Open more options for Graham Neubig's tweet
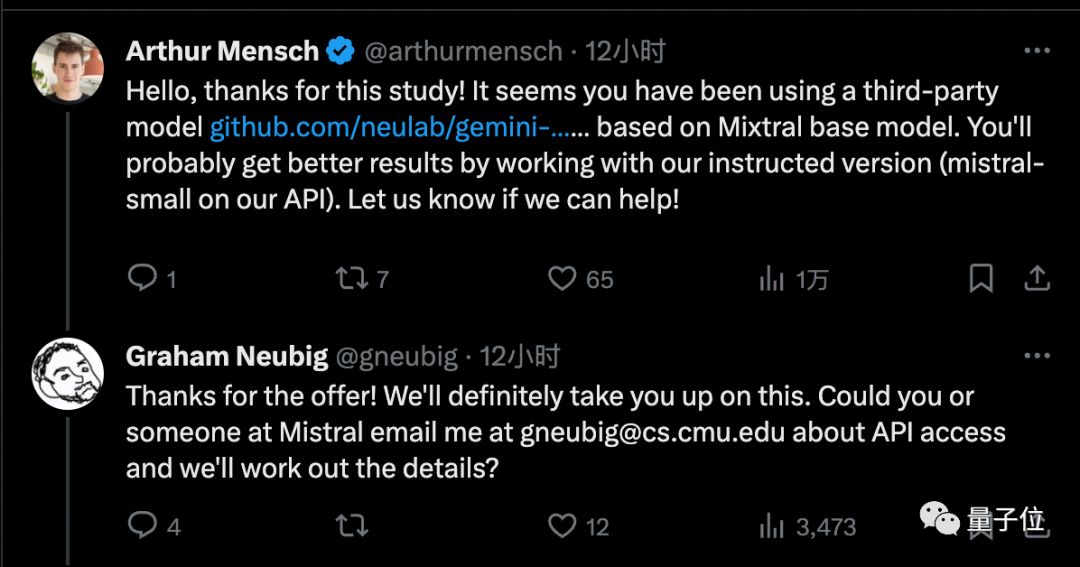The image size is (1080, 567). click(x=1038, y=357)
